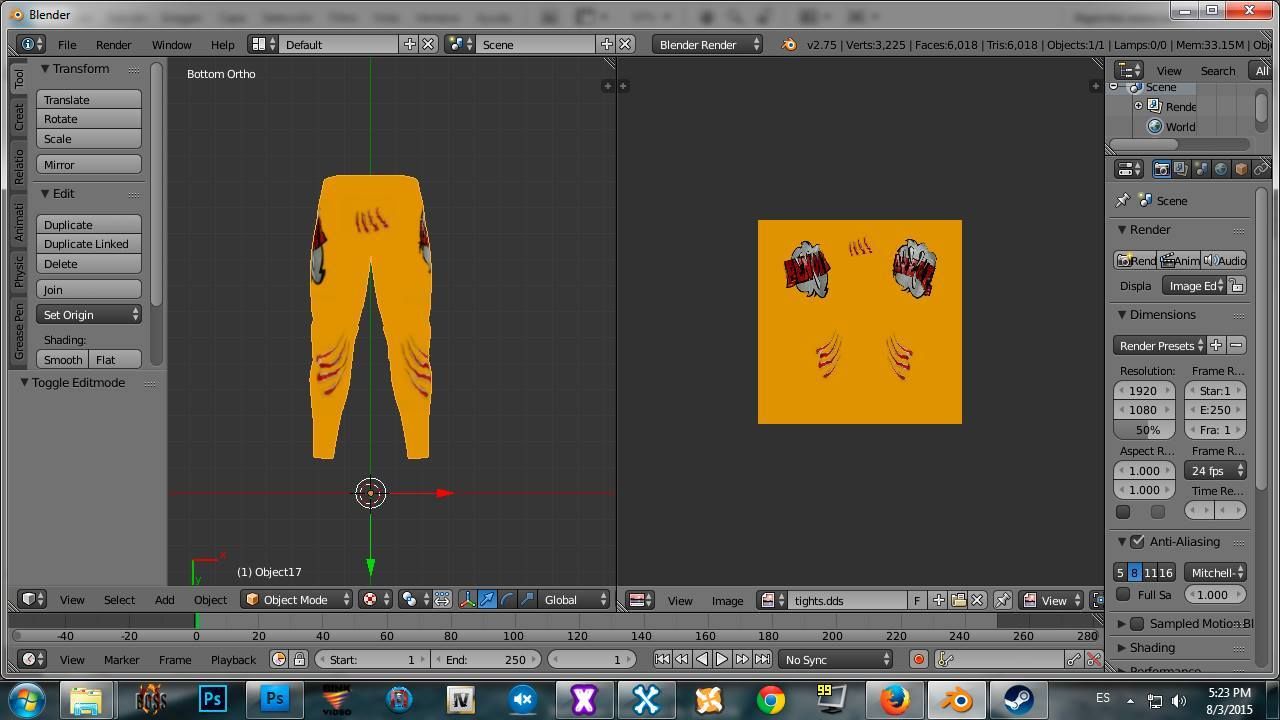1280x720 pixels.
Task: Toggle the Border checkbox under Aspect Ratio
Action: pos(1123,512)
